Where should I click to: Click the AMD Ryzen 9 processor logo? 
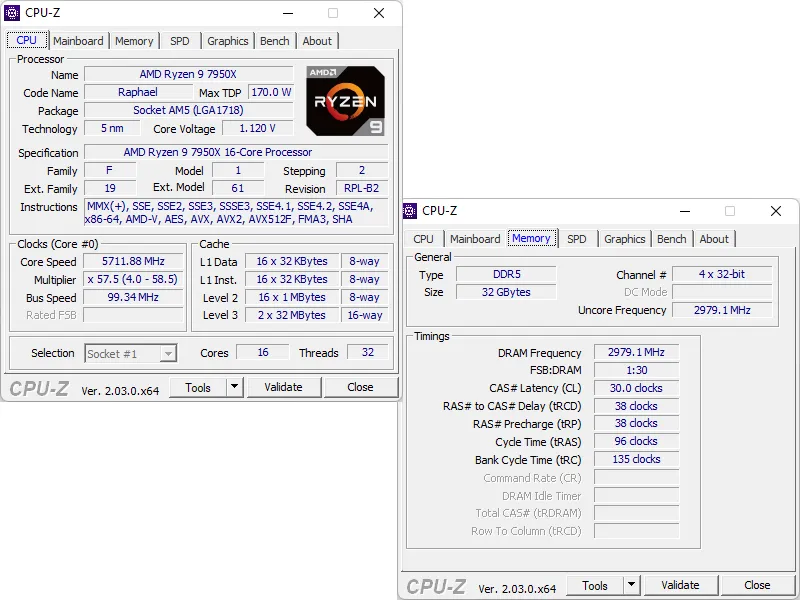click(x=345, y=101)
